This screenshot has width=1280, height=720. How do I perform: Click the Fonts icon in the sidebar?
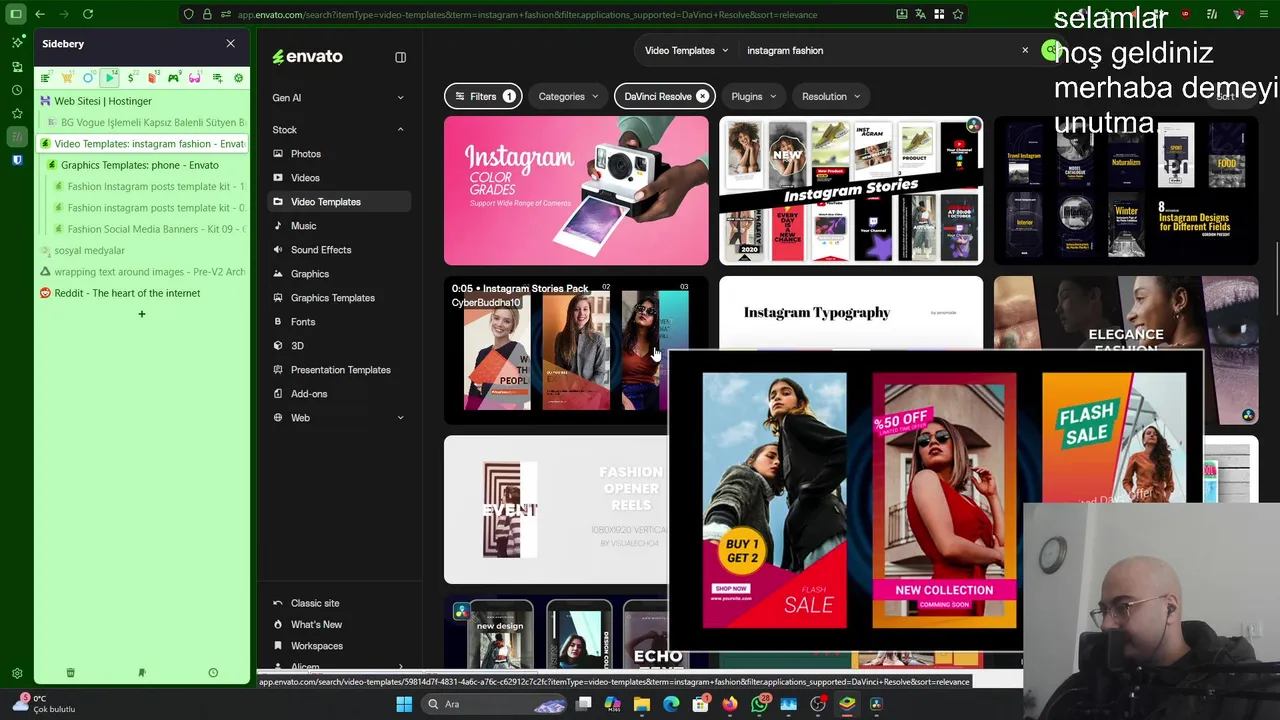[x=278, y=322]
